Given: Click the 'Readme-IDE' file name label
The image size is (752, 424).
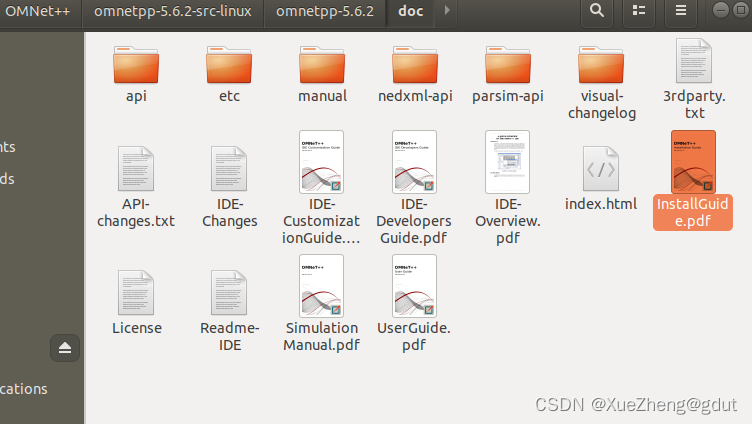Looking at the screenshot, I should click(x=230, y=336).
